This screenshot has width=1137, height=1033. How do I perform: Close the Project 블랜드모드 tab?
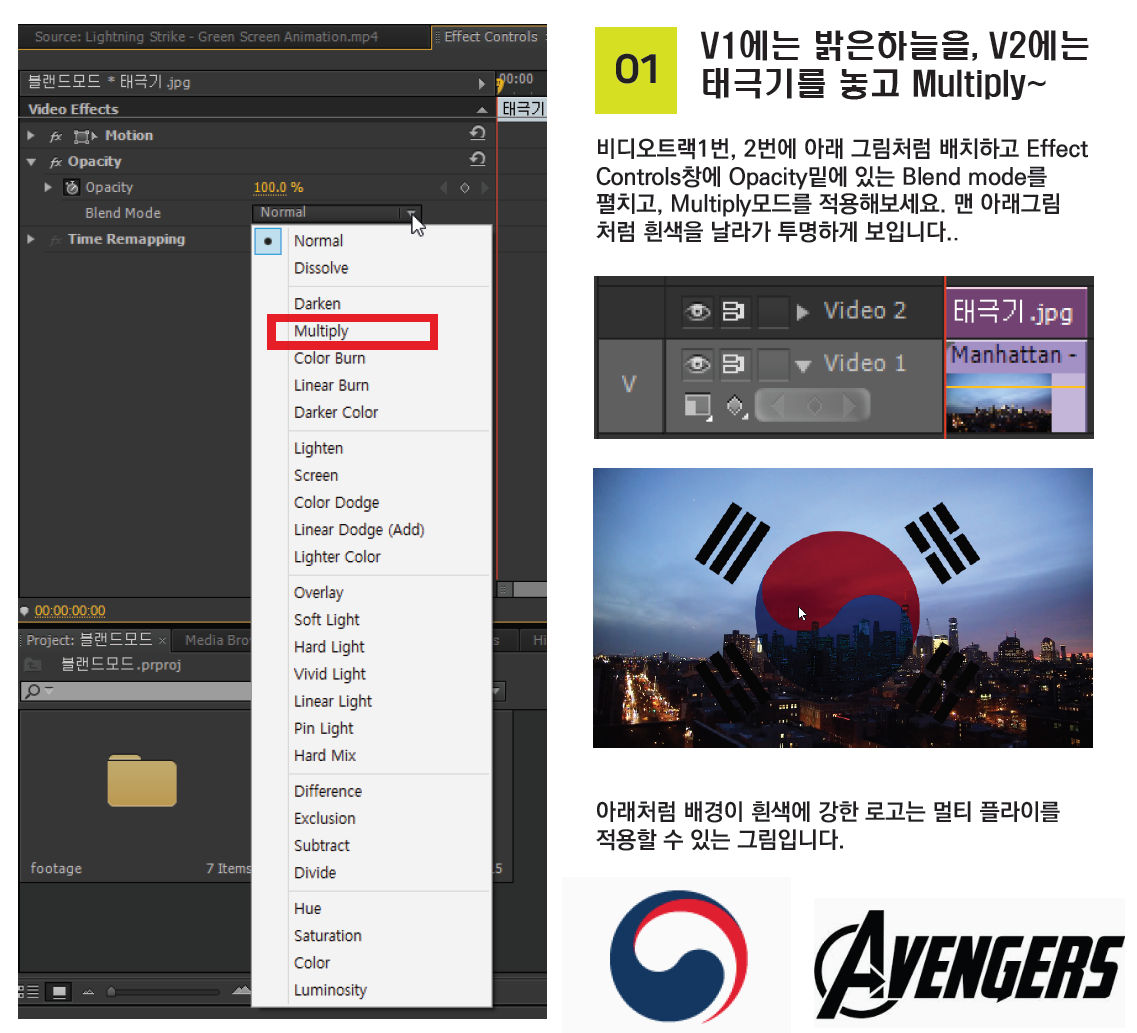coord(162,641)
